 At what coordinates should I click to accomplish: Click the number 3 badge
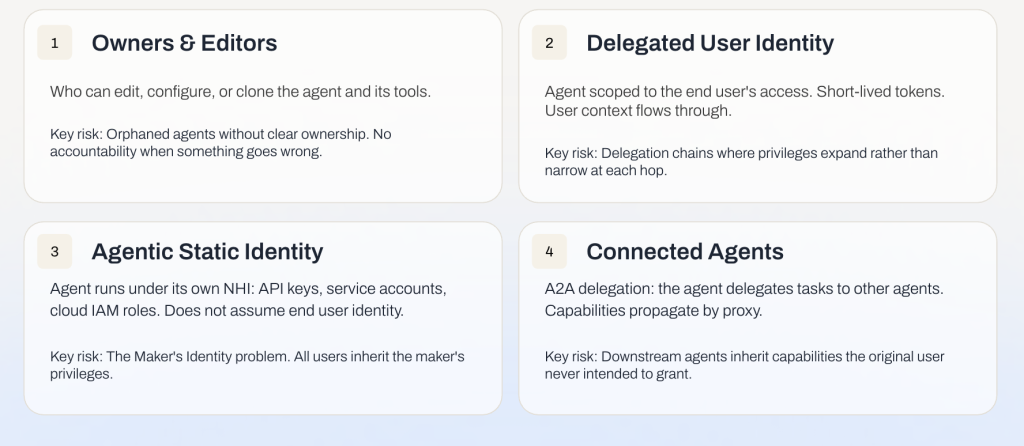click(x=54, y=251)
